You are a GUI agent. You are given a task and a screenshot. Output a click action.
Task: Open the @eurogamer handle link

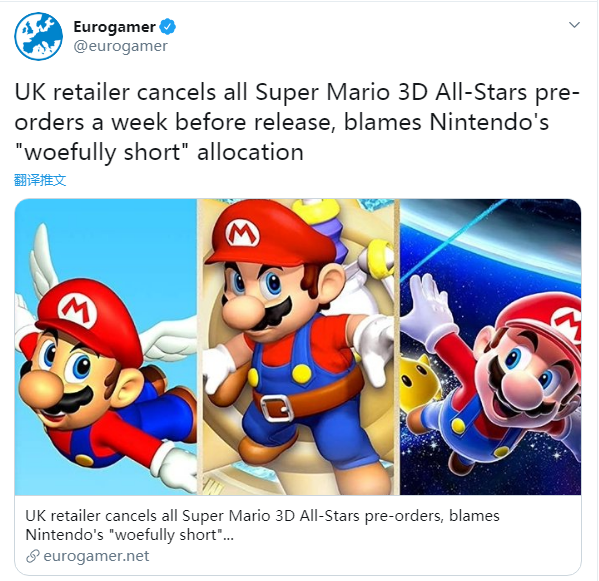[120, 46]
